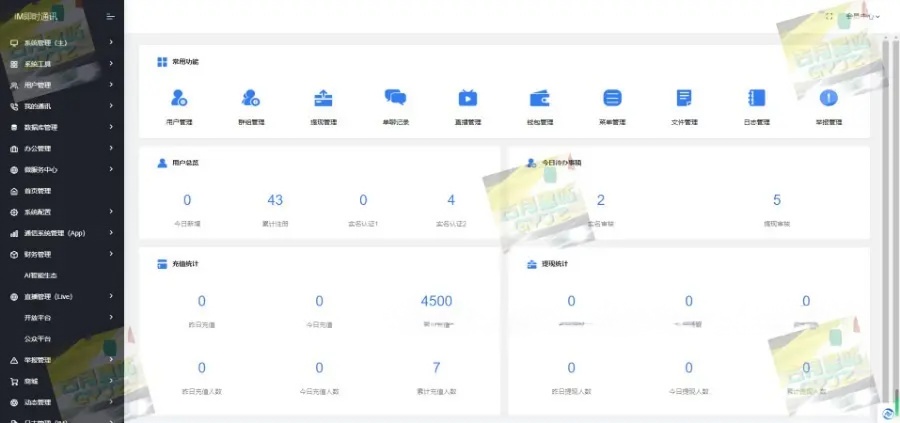The height and width of the screenshot is (423, 900).
Task: Open the 文件管理 file icon
Action: point(684,98)
